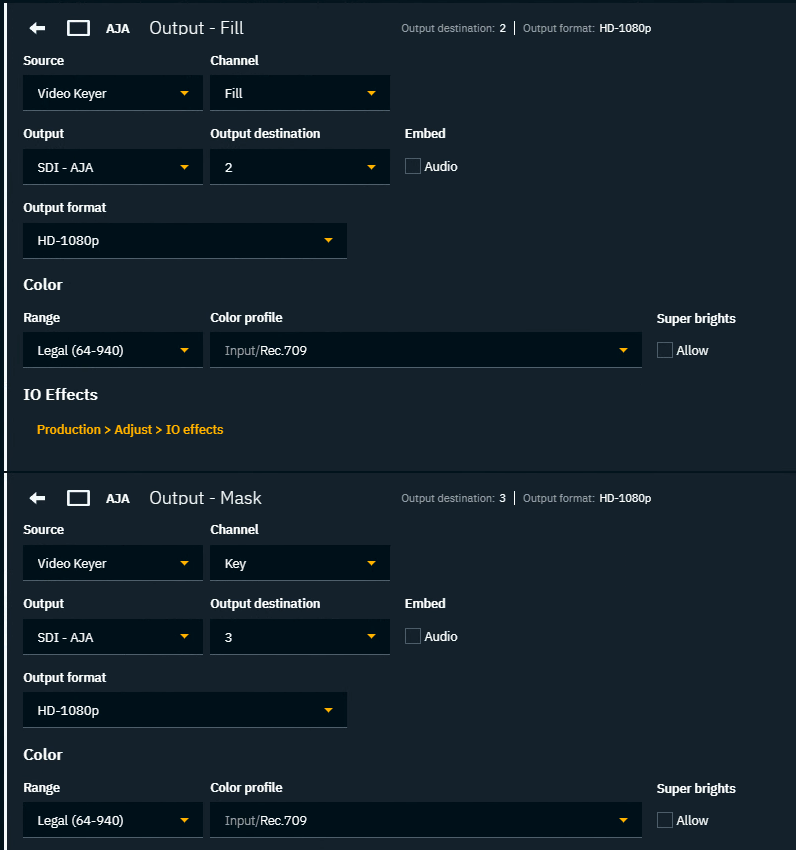Viewport: 796px width, 850px height.
Task: Select the AJA badge on the Mask output
Action: tap(118, 498)
